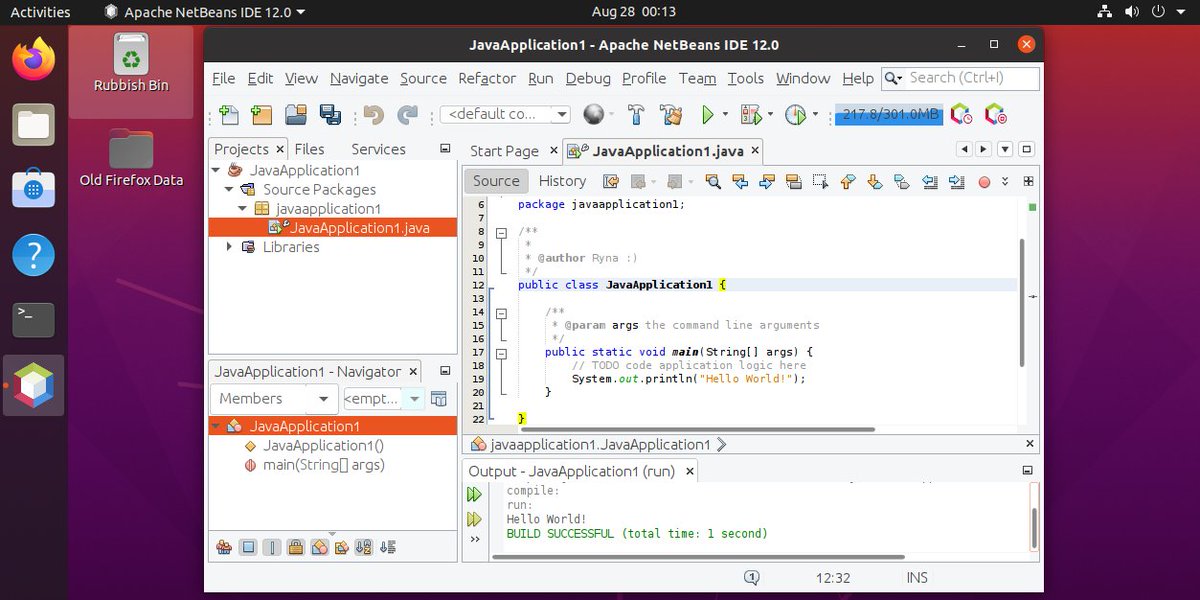The height and width of the screenshot is (600, 1200).
Task: Click the Shift Line Right icon
Action: click(956, 181)
